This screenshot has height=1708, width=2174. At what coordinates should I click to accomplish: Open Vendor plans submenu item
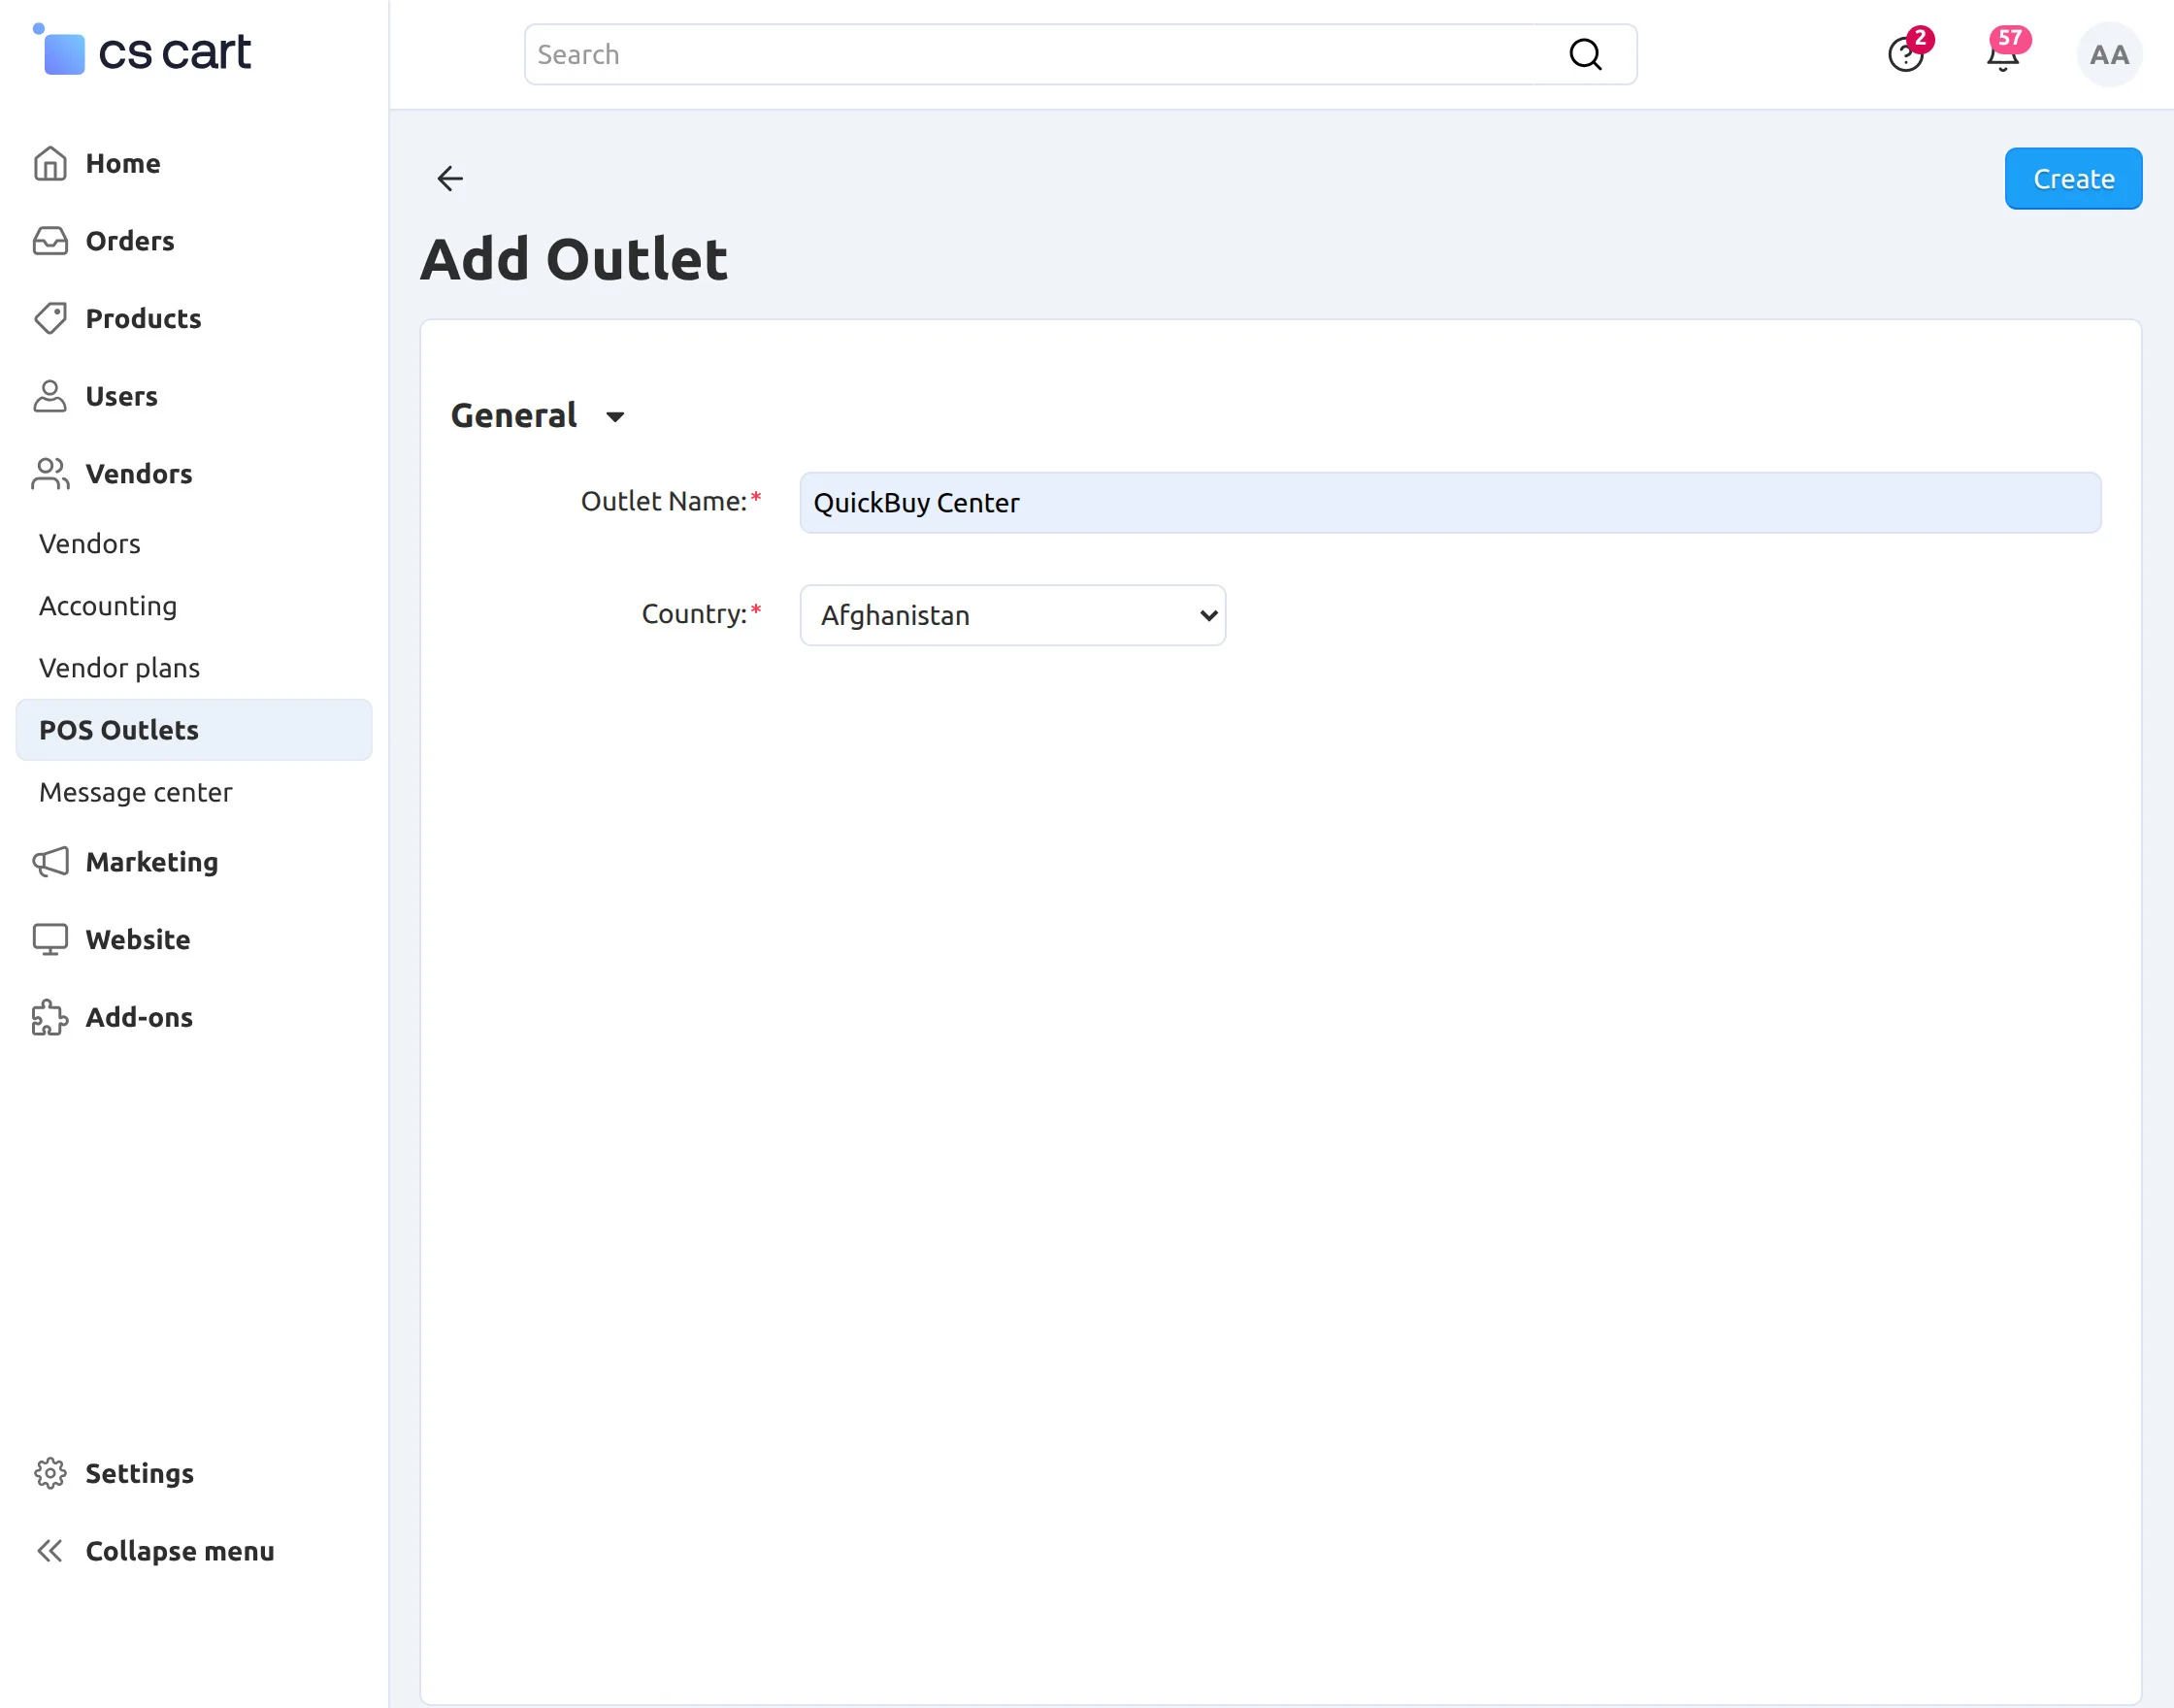coord(119,668)
